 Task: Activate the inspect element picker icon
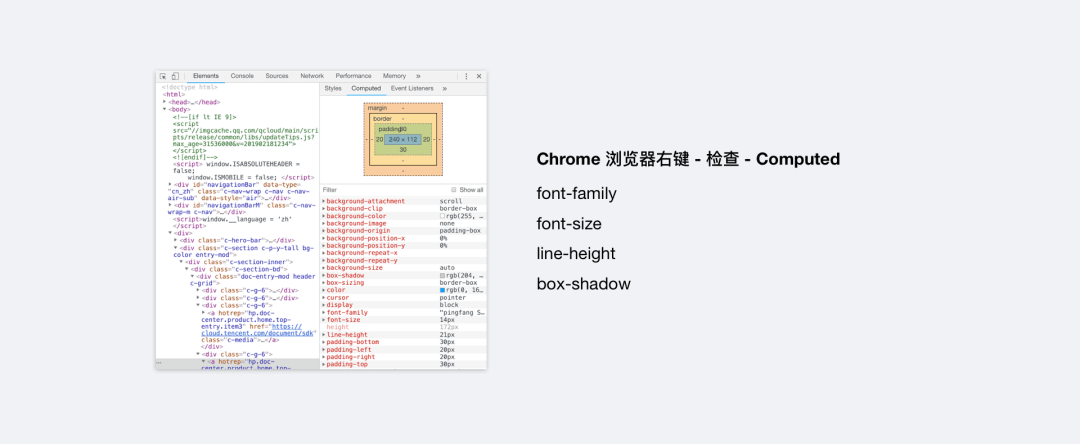point(163,76)
